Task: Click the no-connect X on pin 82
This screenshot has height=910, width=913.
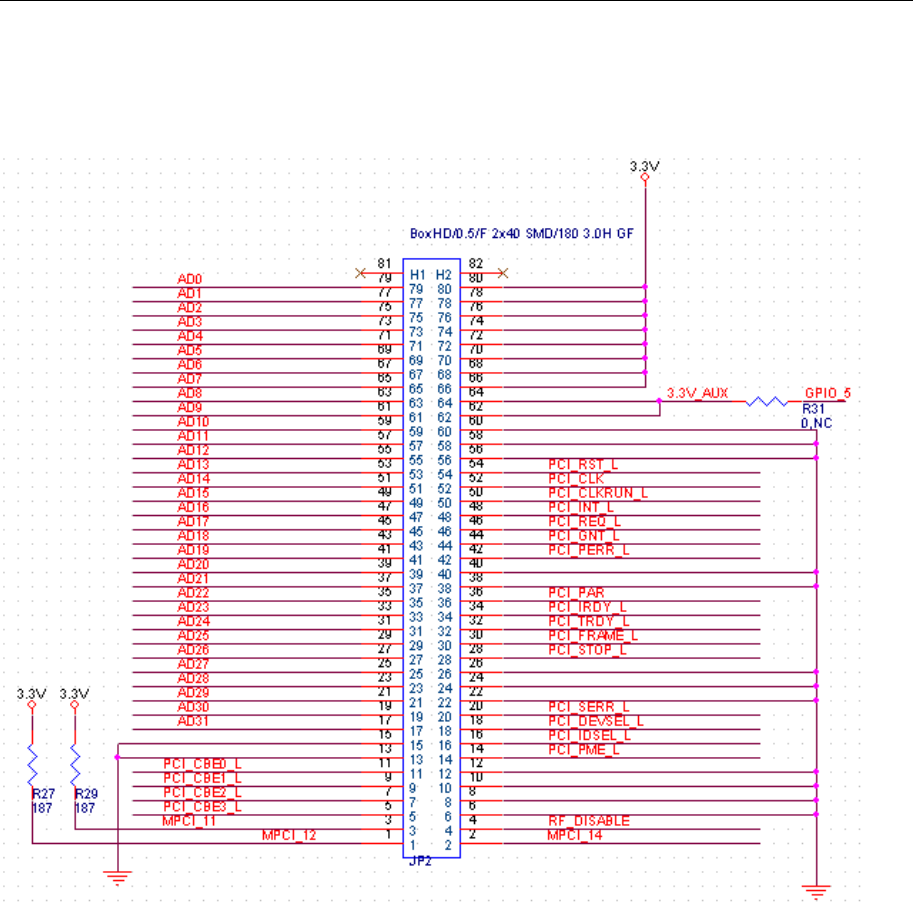Action: (503, 273)
